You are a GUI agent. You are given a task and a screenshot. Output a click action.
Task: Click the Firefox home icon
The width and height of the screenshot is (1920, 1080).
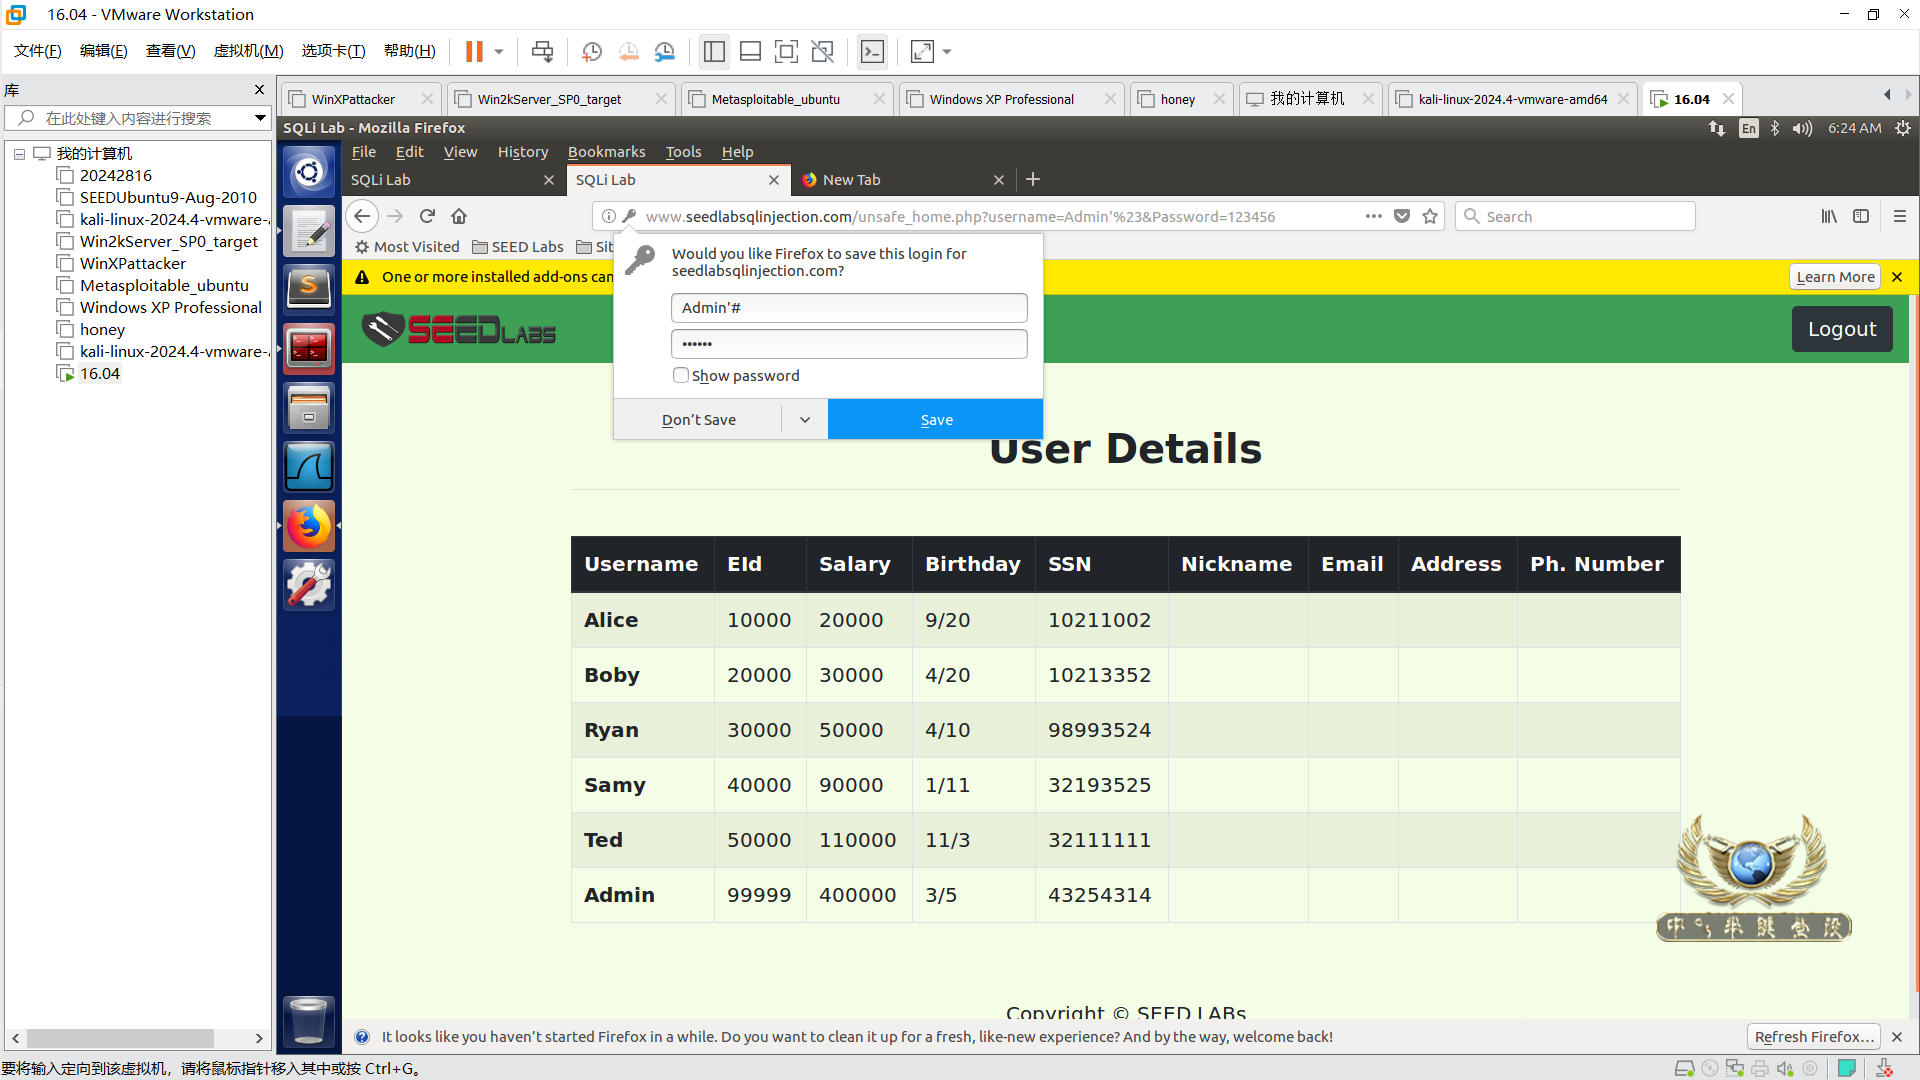459,216
